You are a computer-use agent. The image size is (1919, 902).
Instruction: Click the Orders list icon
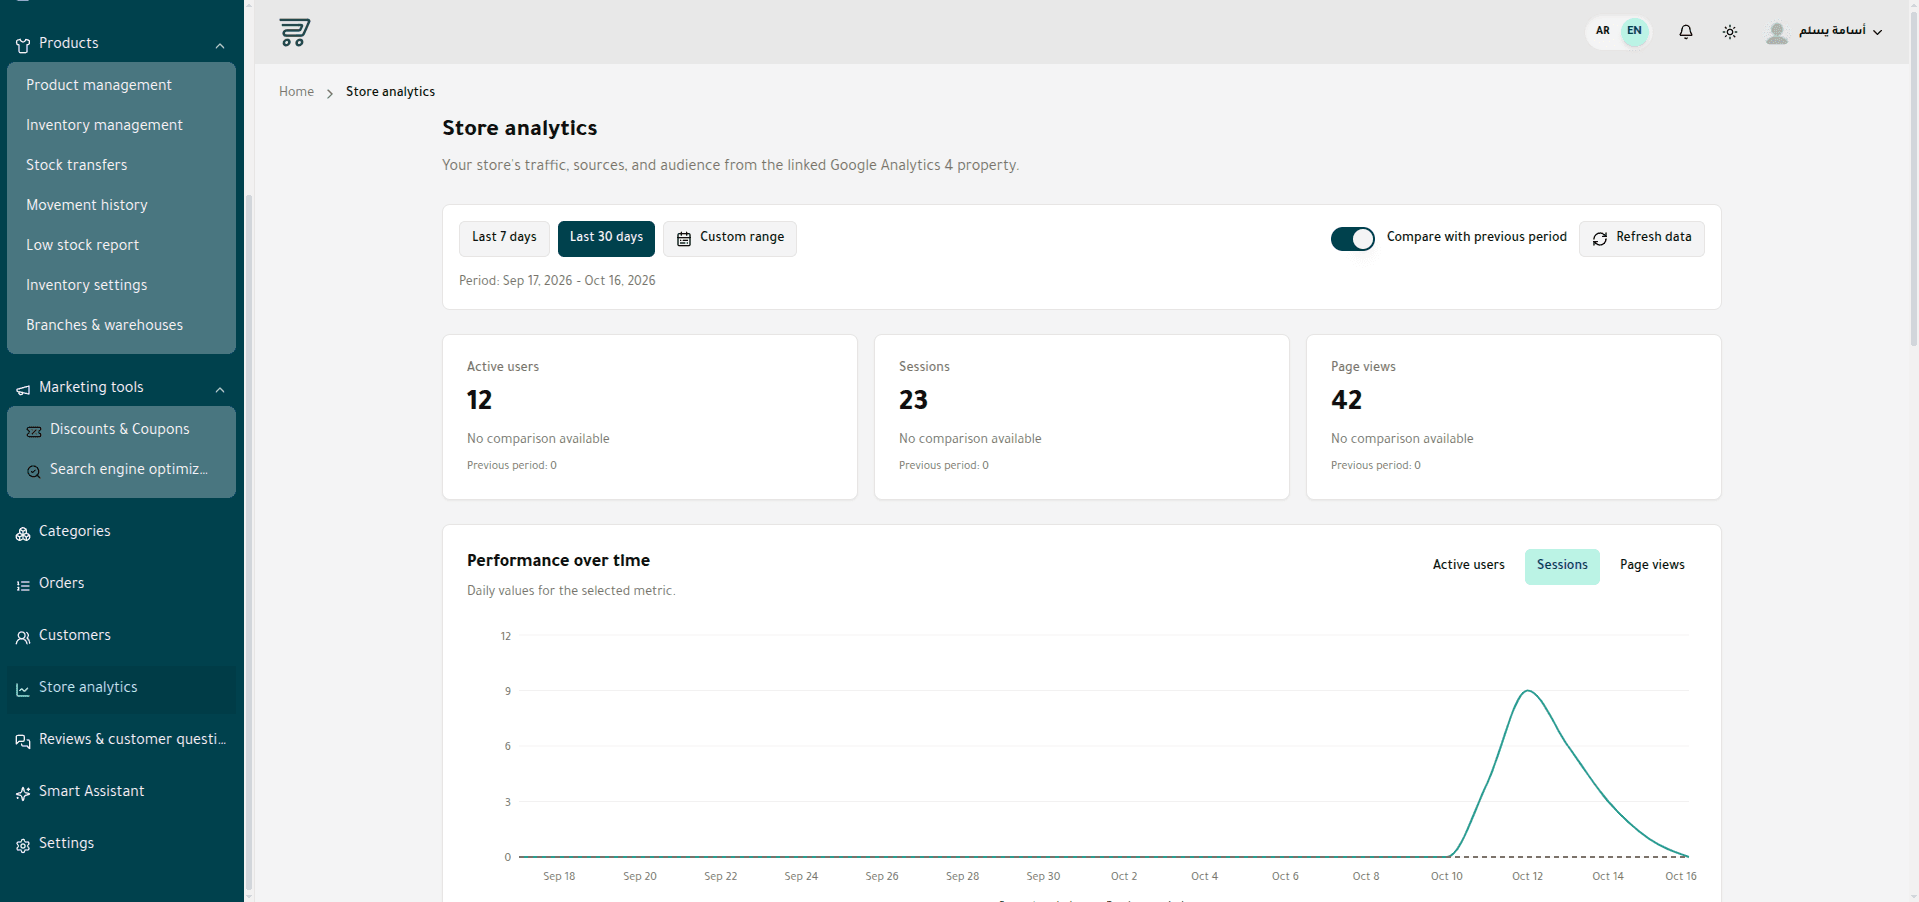pos(23,585)
